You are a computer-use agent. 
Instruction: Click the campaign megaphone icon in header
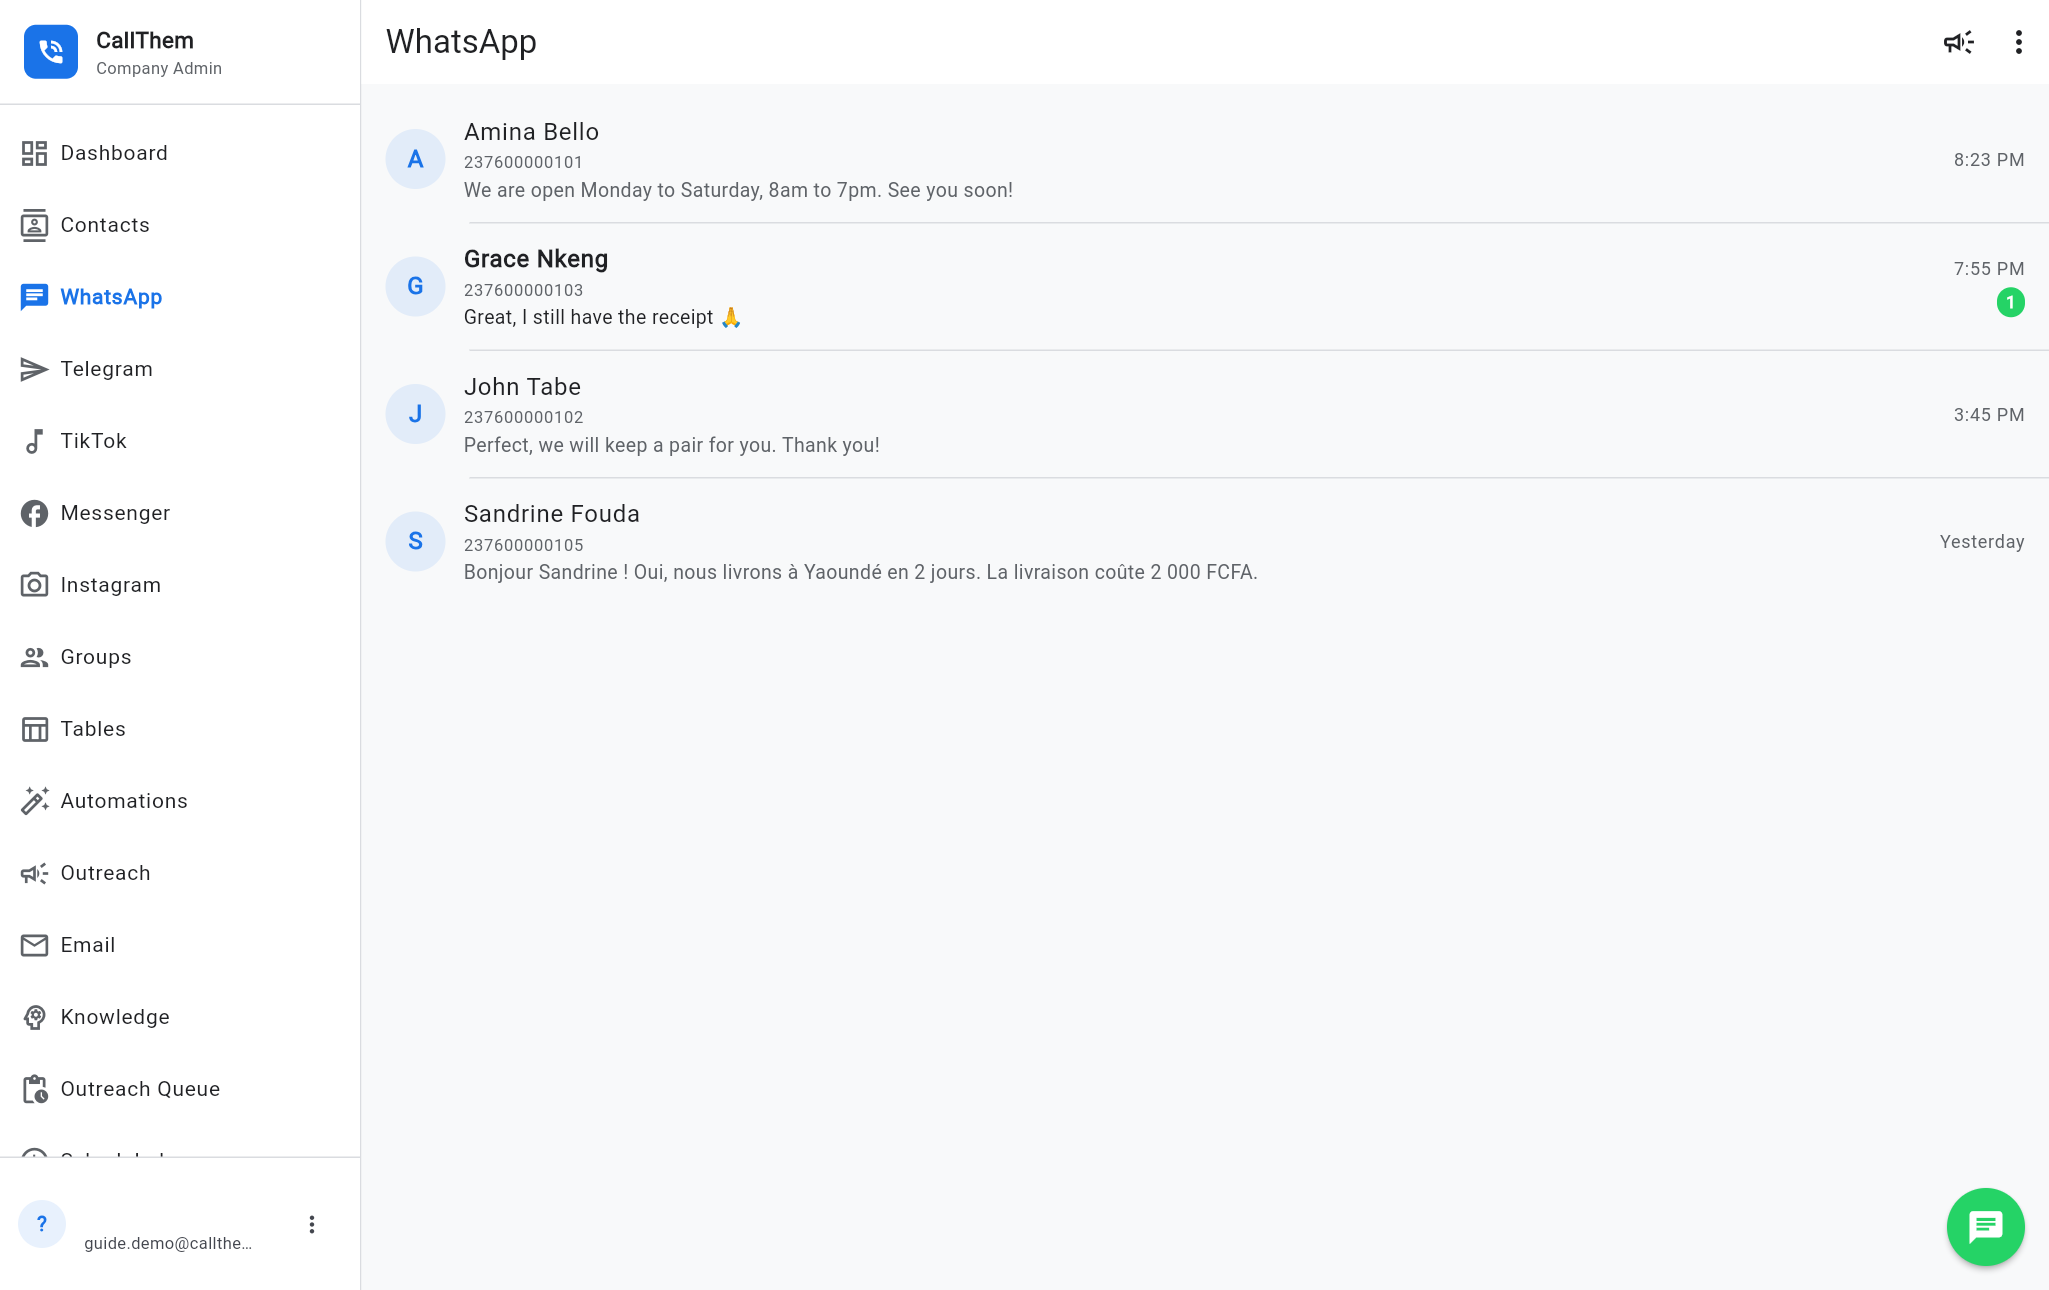(1958, 42)
